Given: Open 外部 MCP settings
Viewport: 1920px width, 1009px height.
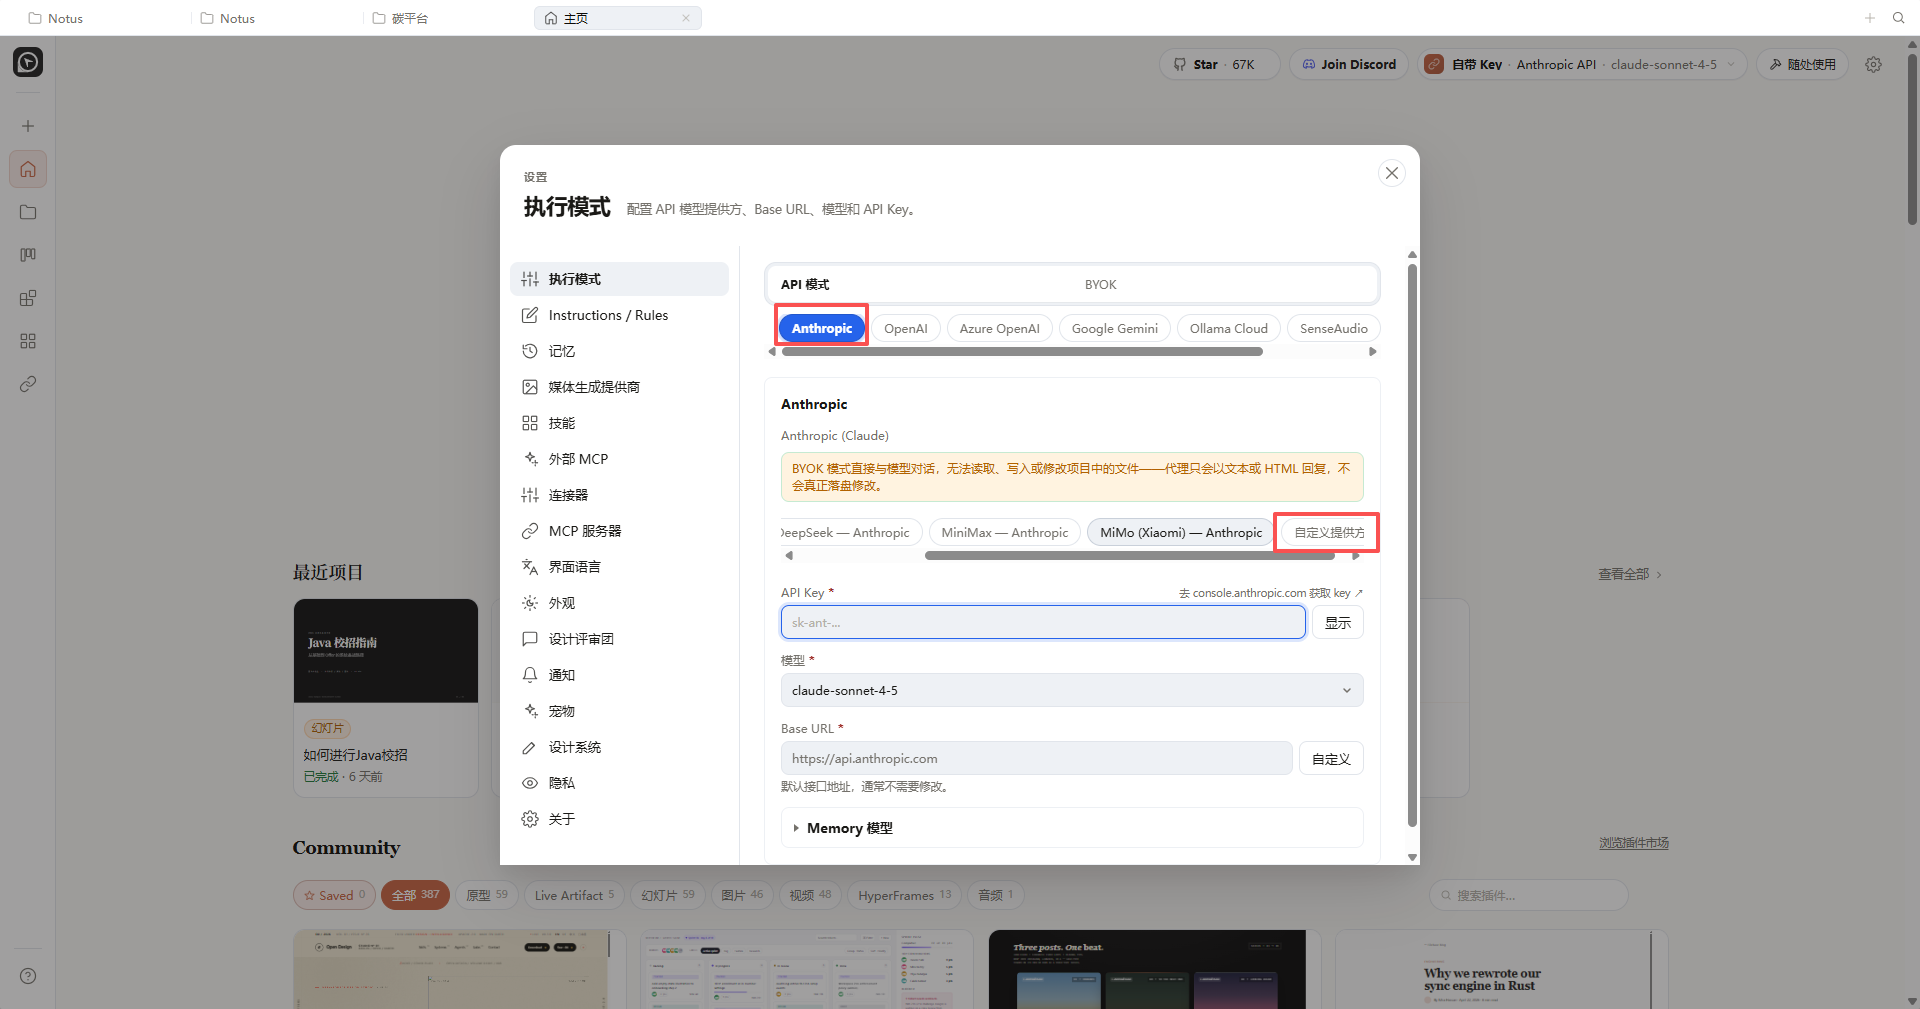Looking at the screenshot, I should click(x=619, y=459).
